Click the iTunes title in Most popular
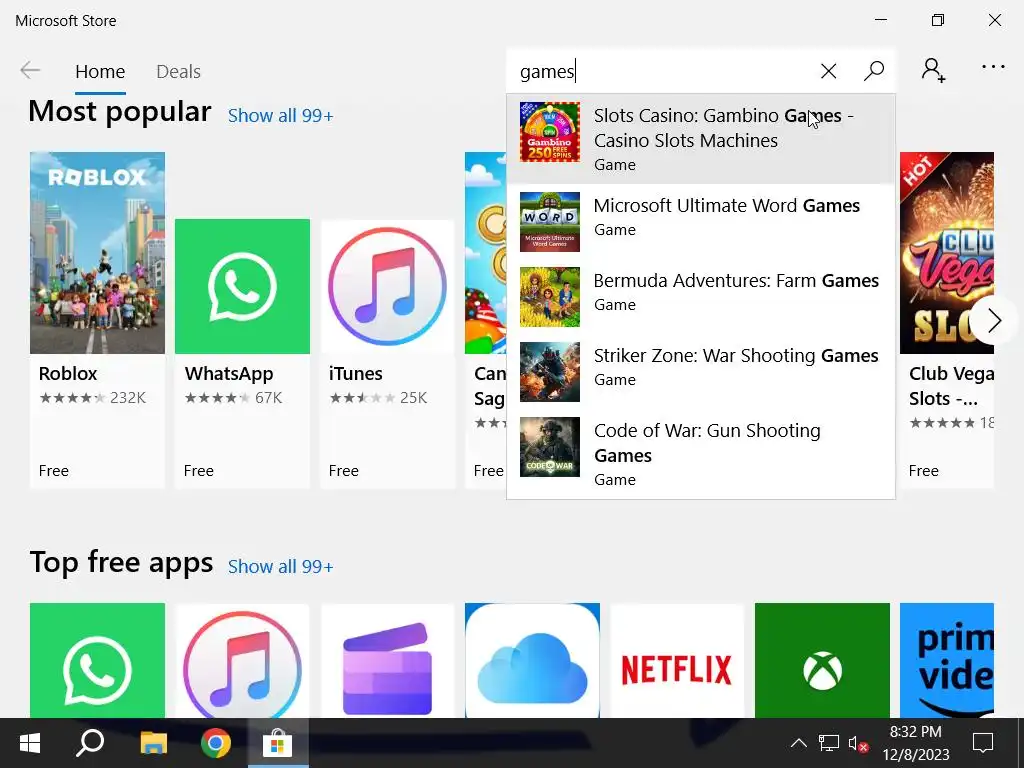This screenshot has height=768, width=1024. [x=356, y=374]
